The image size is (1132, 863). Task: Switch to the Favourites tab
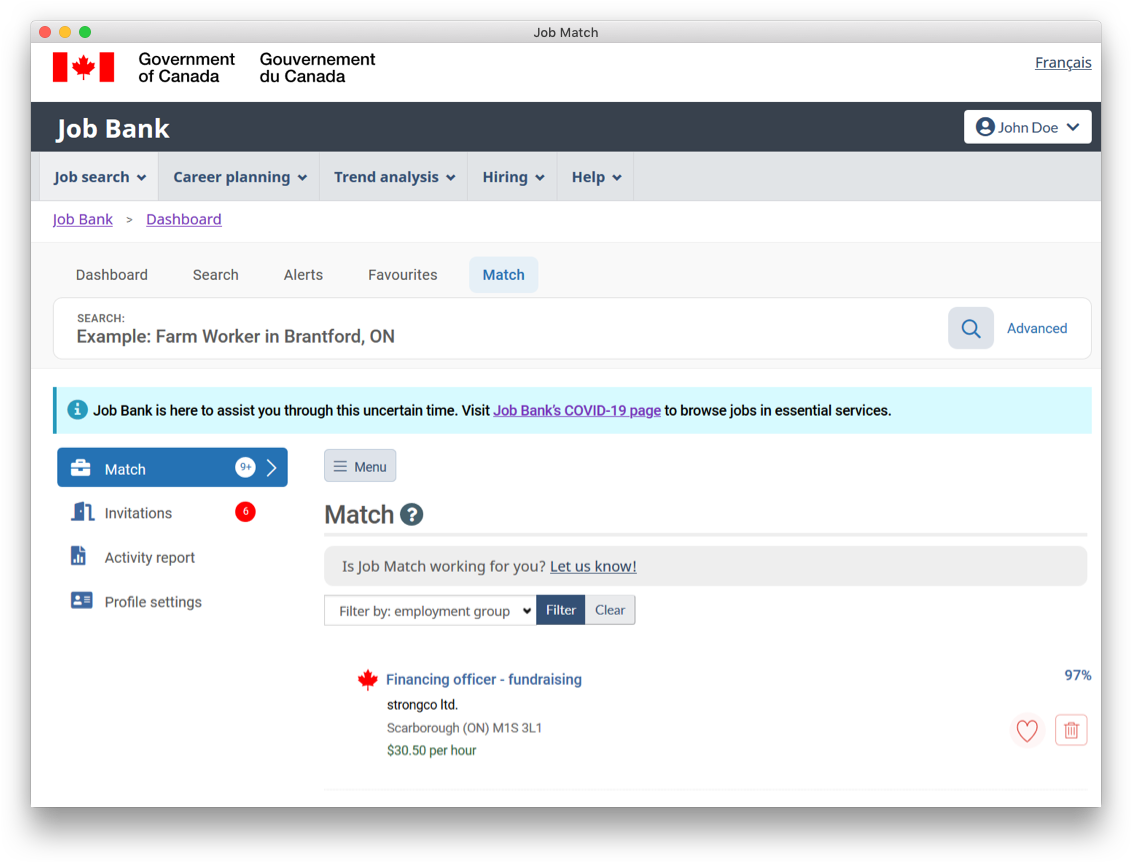coord(403,275)
